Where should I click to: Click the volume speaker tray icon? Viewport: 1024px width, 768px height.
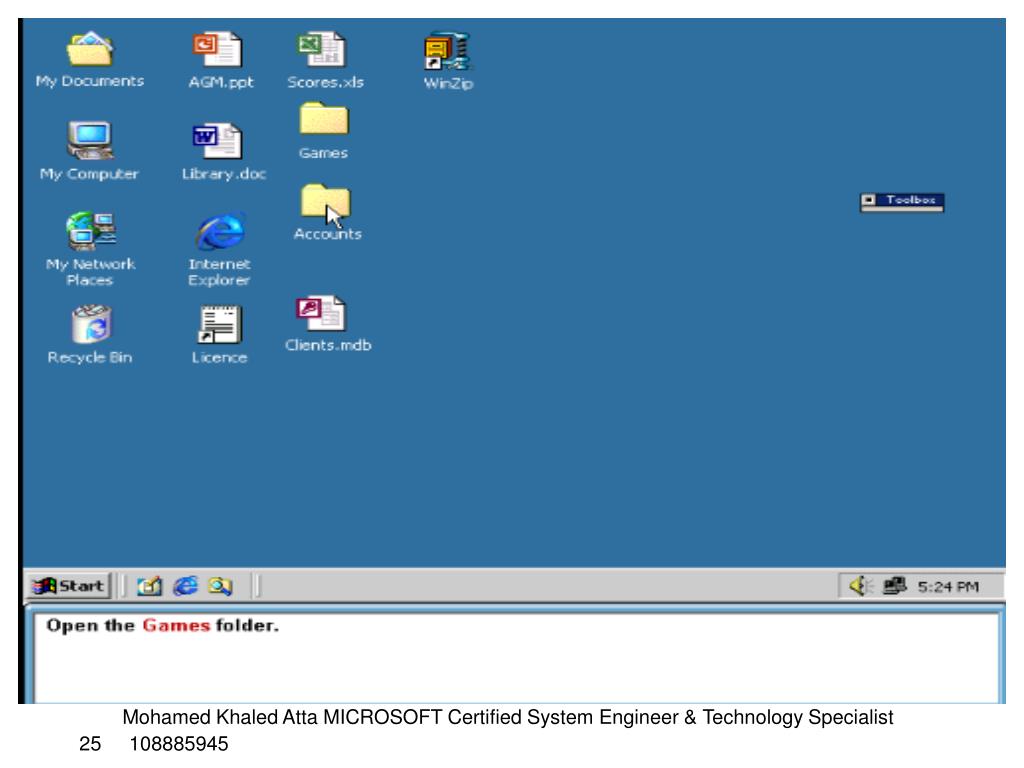tap(861, 586)
